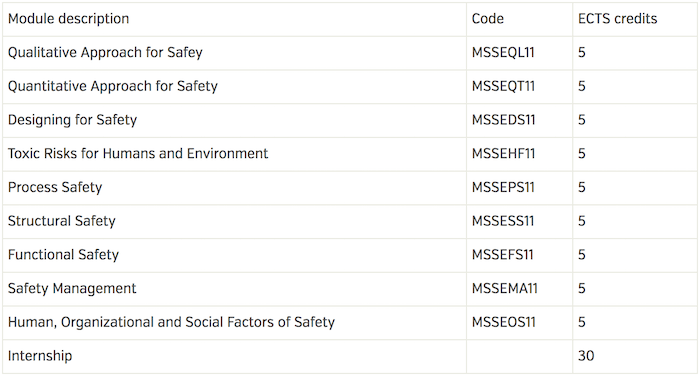700x376 pixels.
Task: Click the Code column header
Action: [488, 19]
